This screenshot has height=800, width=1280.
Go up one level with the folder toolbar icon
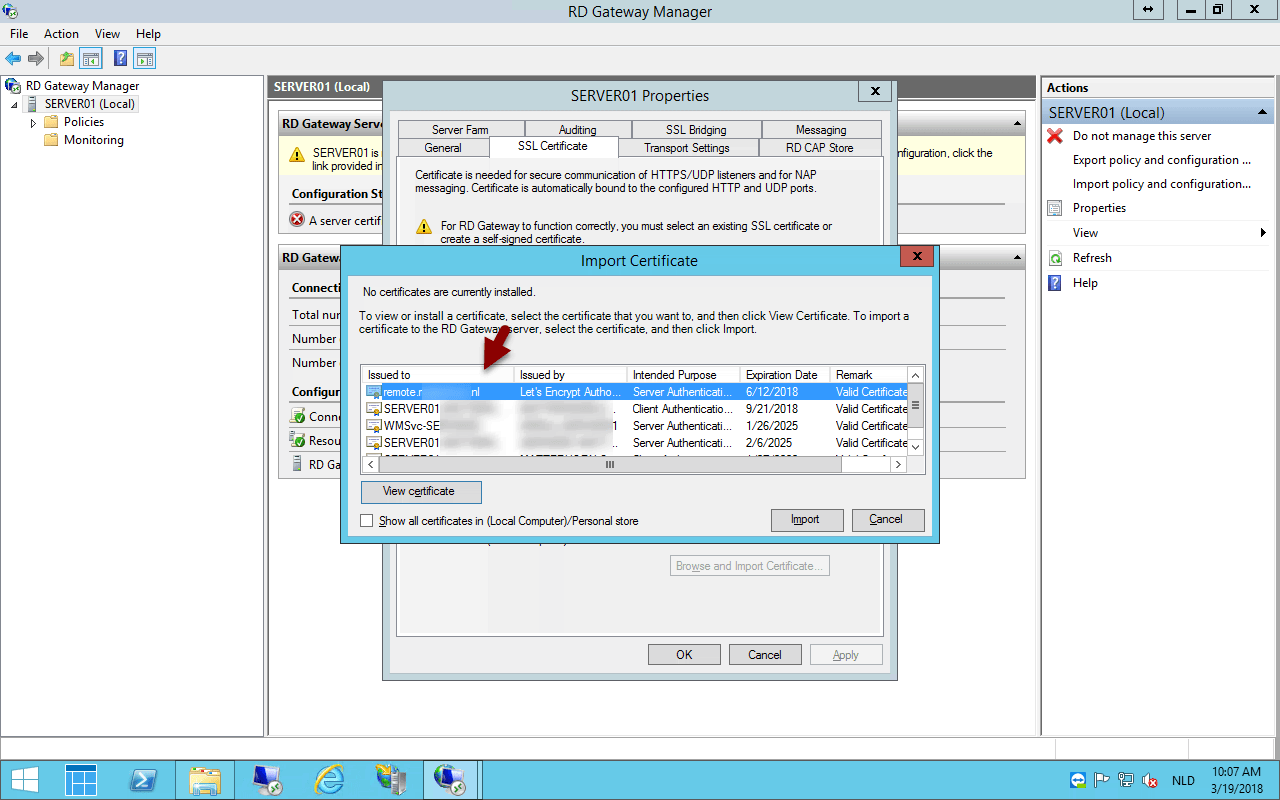coord(67,59)
